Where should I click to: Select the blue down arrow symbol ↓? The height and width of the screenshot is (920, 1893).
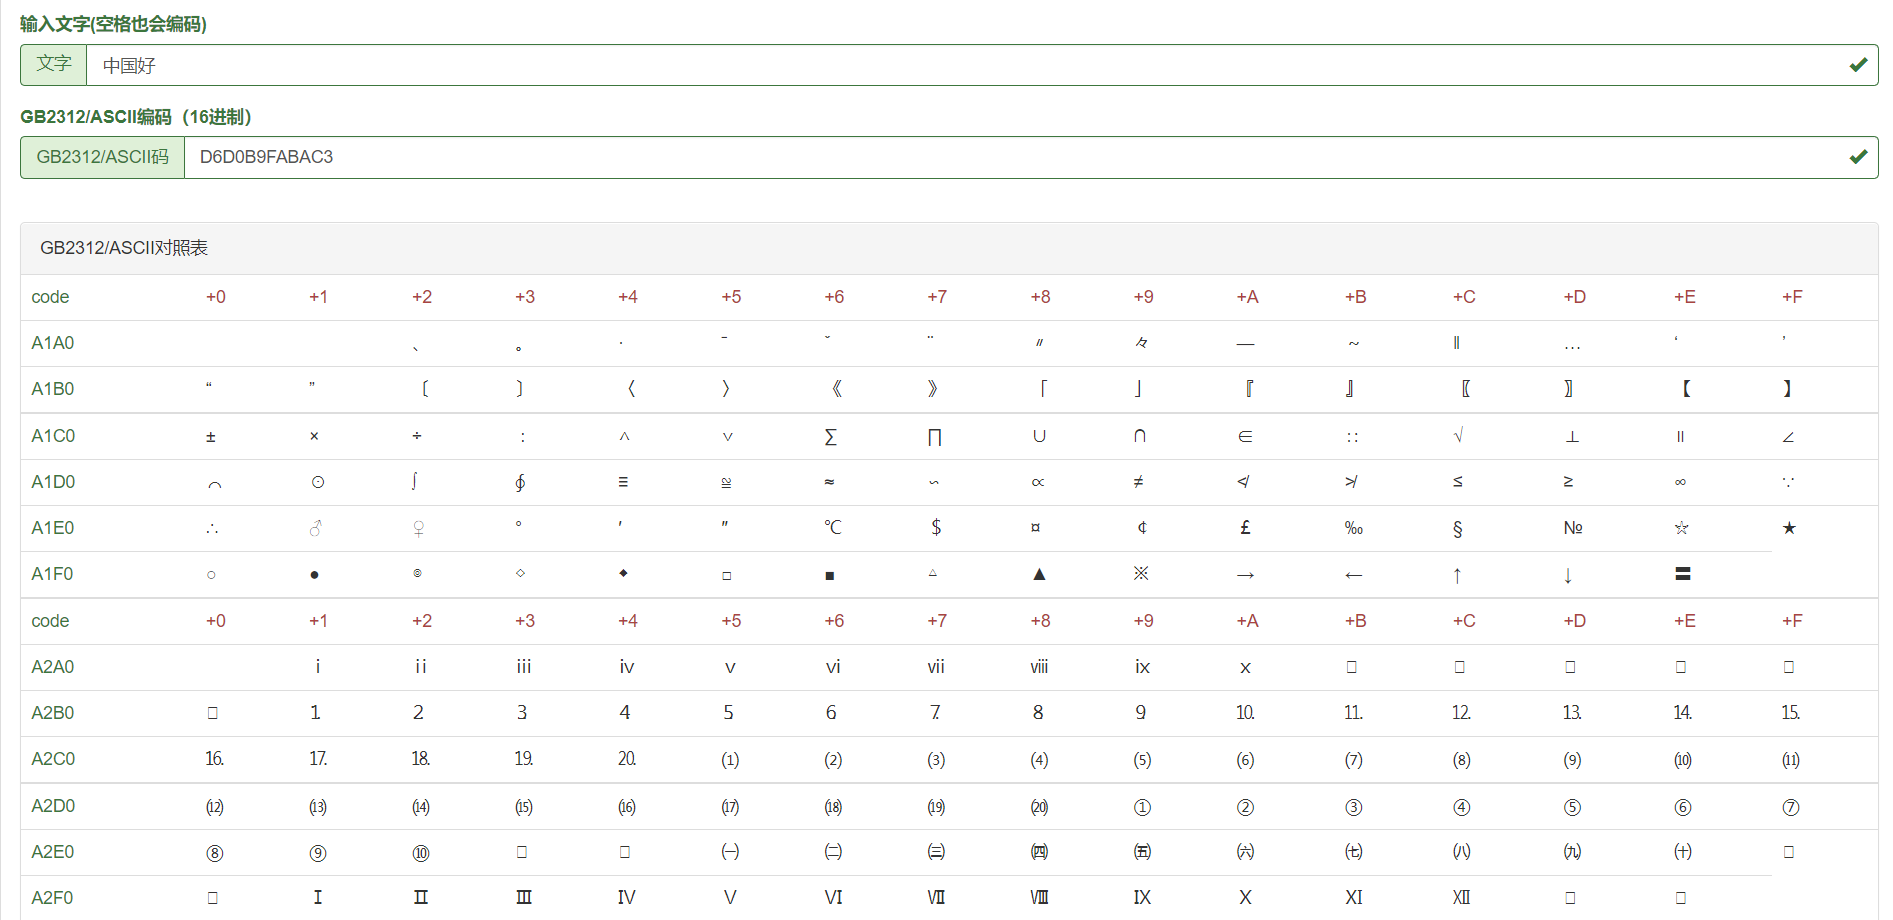1567,575
